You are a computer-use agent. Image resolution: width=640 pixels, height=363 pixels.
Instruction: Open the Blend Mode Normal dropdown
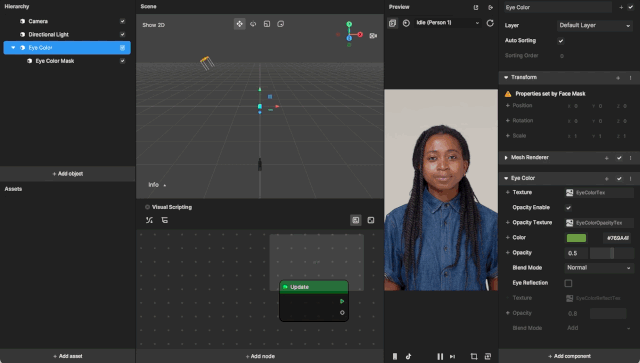pos(599,268)
